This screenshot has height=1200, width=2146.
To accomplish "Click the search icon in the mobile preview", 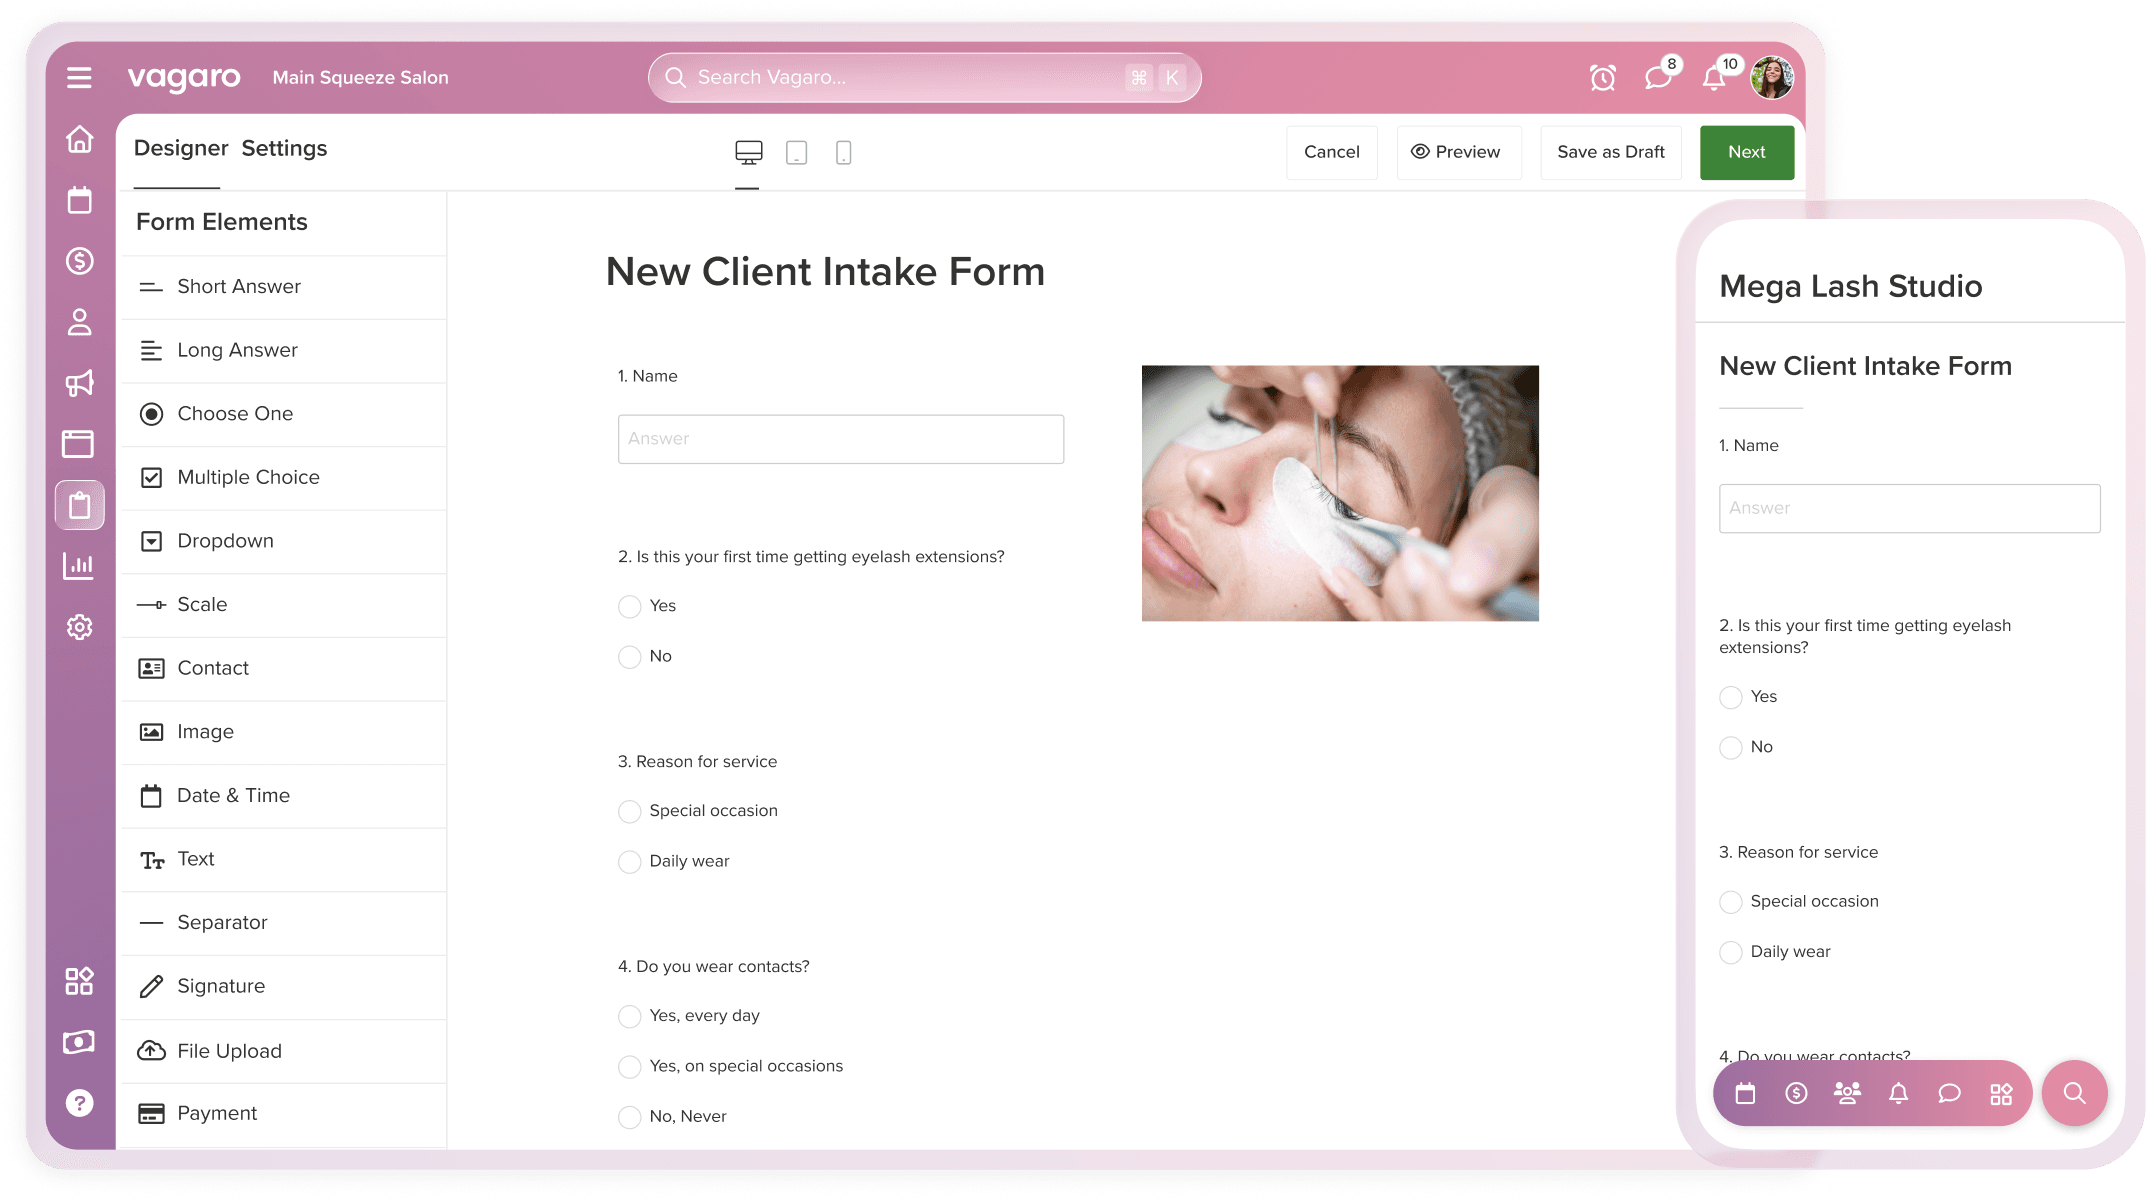I will pyautogui.click(x=2074, y=1093).
